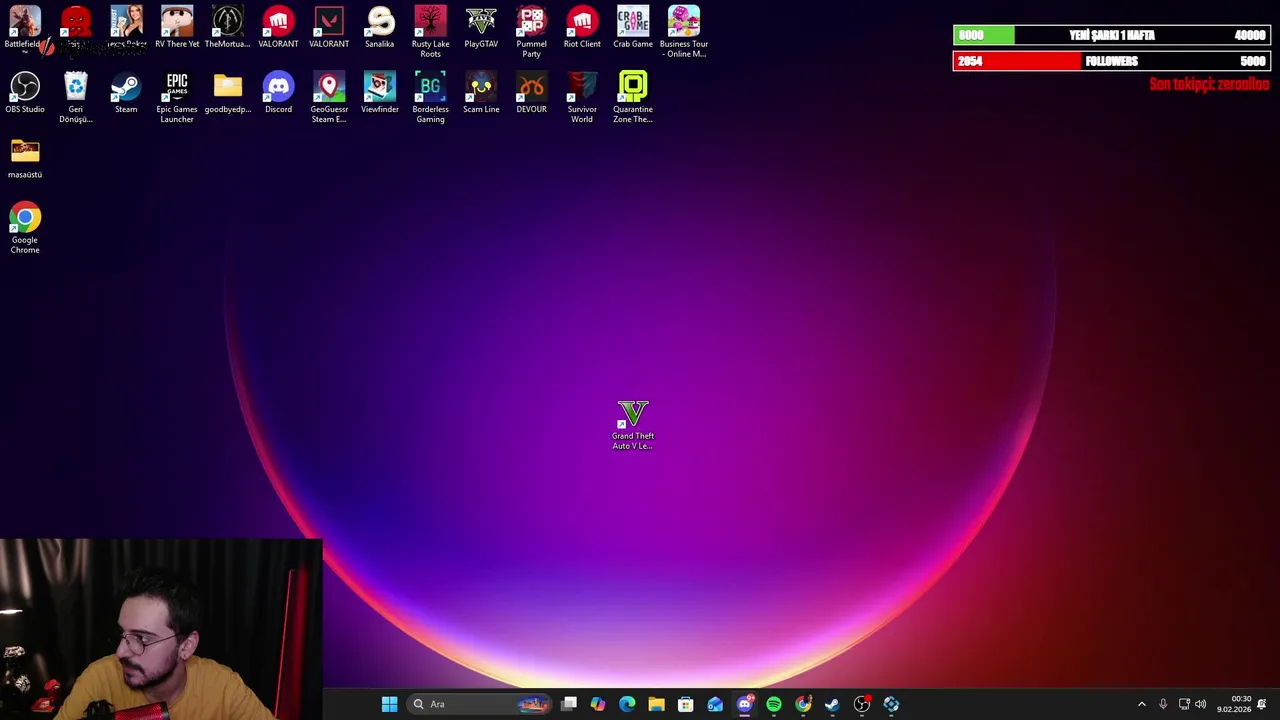Click the red FOLLOWERS progress bar

(1111, 61)
